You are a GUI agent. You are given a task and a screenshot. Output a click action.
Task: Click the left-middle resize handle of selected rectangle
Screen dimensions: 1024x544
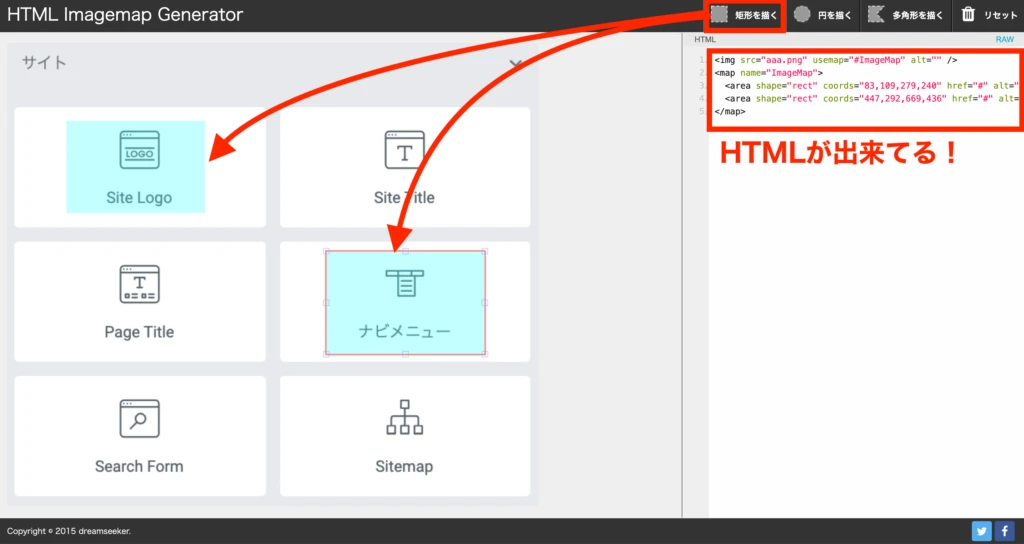pyautogui.click(x=326, y=303)
